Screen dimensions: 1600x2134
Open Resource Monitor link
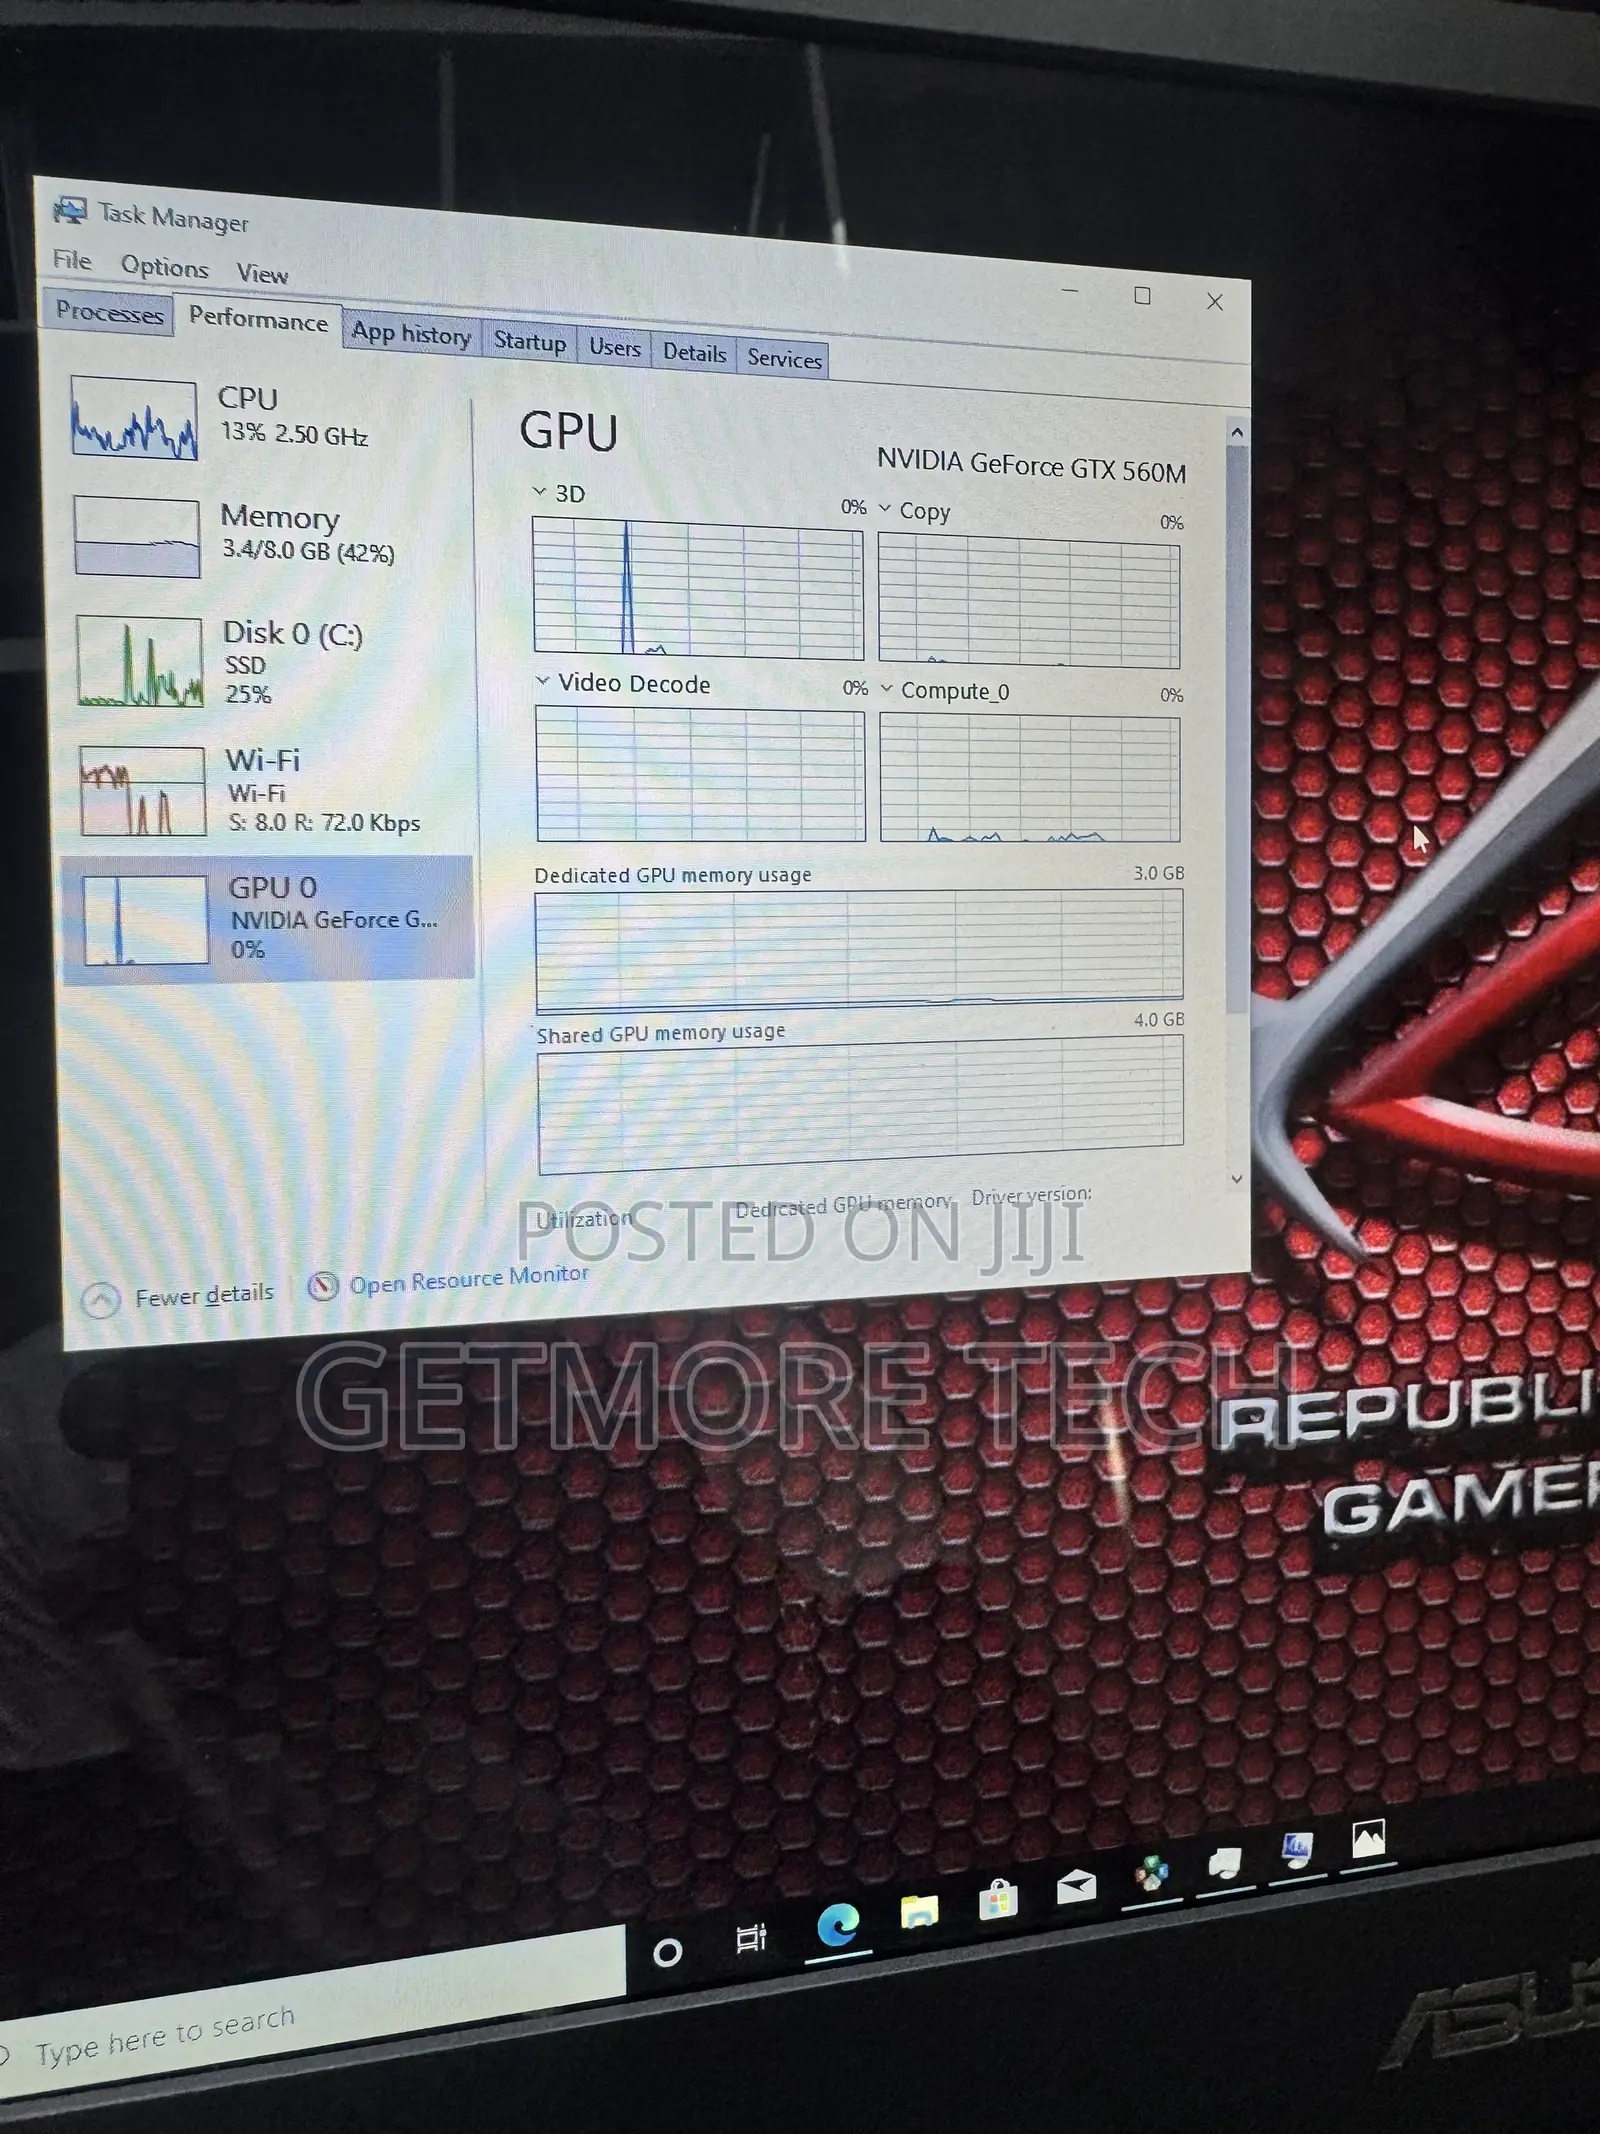(x=469, y=1279)
